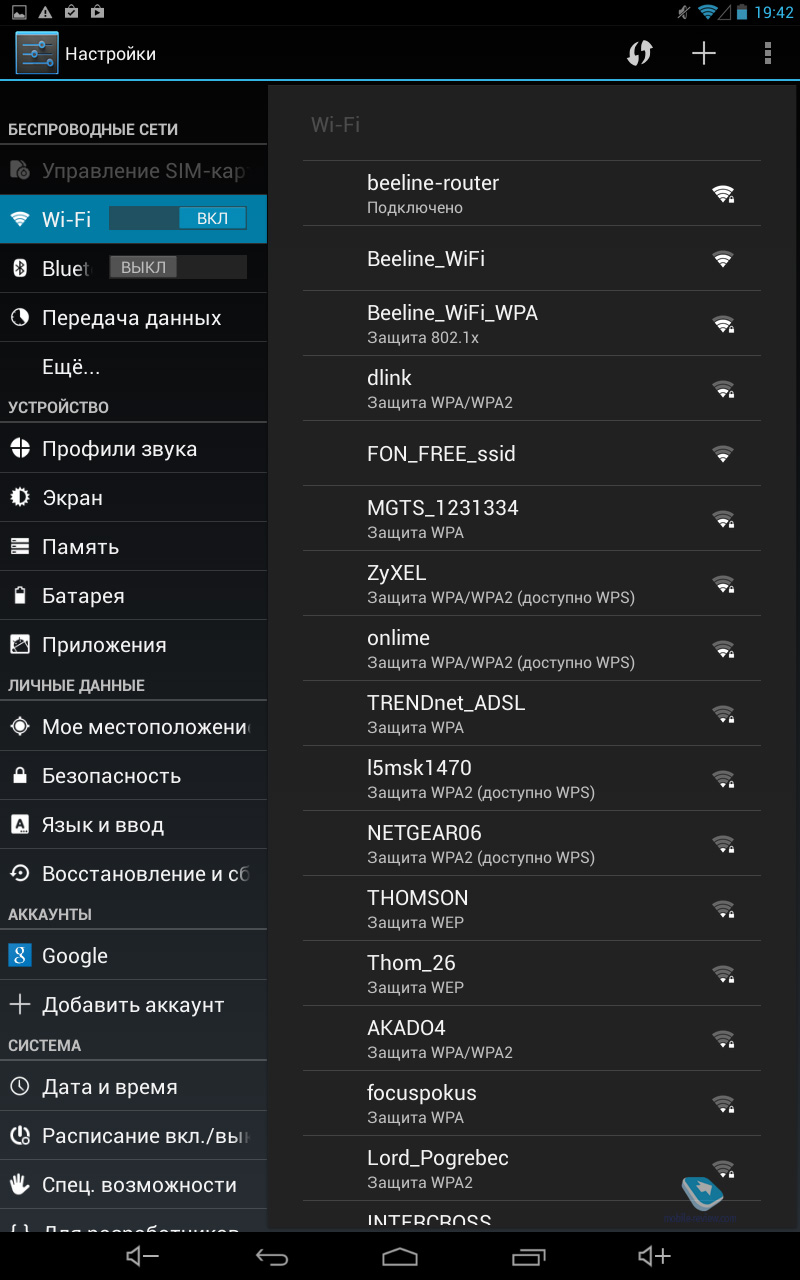The width and height of the screenshot is (800, 1280).
Task: Select the ZyXEL network
Action: click(x=532, y=583)
